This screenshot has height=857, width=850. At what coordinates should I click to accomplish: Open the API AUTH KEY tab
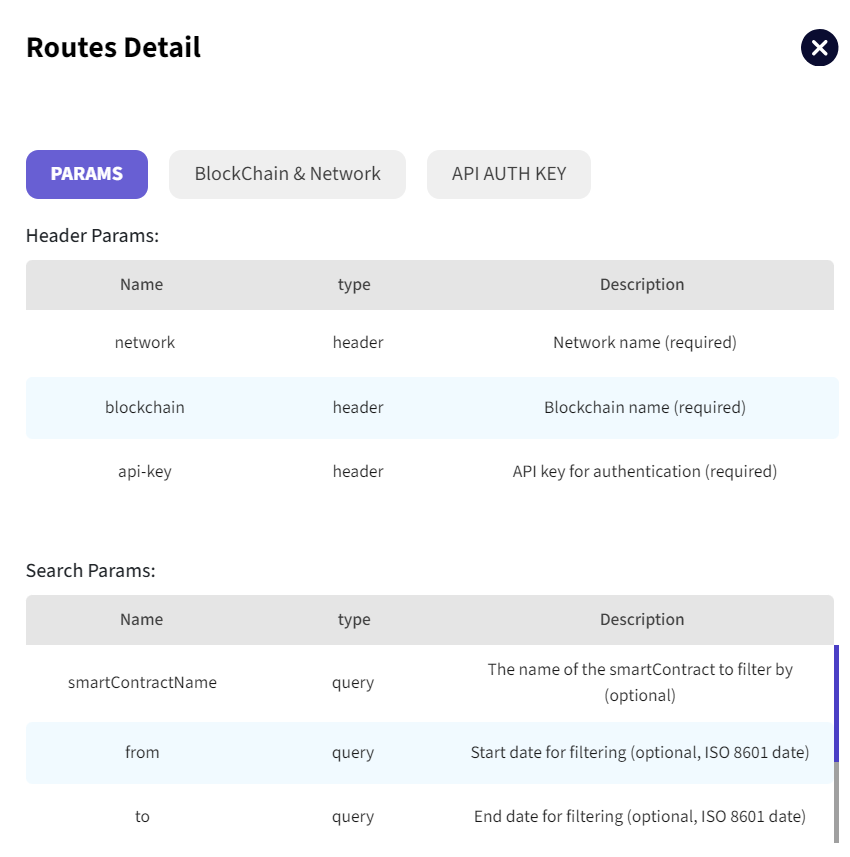click(x=508, y=174)
